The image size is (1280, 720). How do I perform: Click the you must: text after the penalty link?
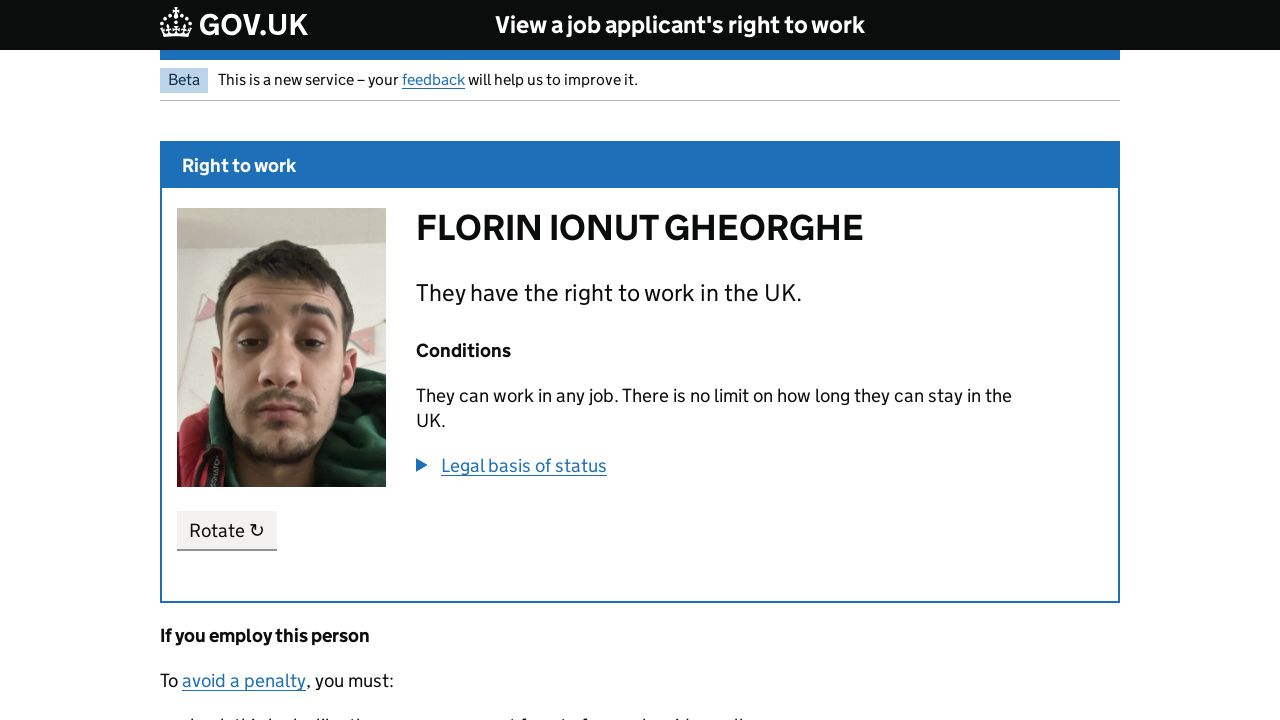354,681
